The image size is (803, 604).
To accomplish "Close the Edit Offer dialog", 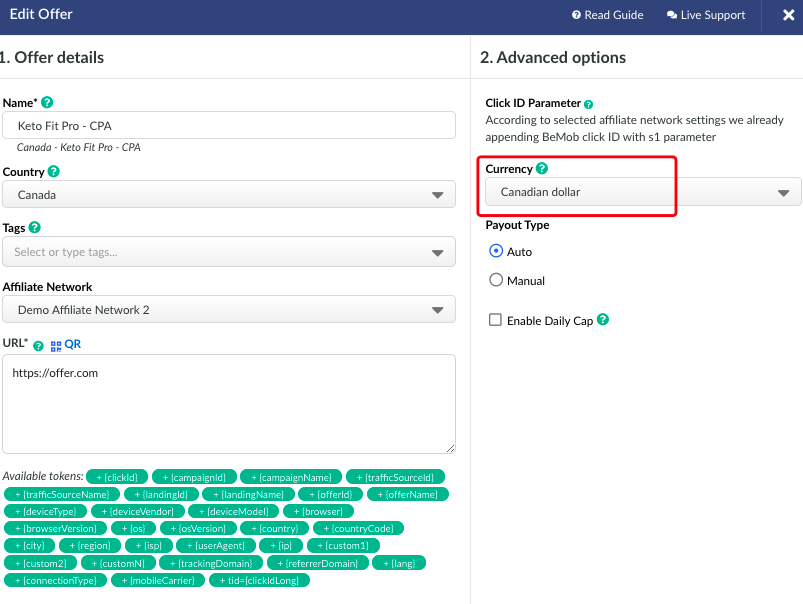I will [788, 15].
